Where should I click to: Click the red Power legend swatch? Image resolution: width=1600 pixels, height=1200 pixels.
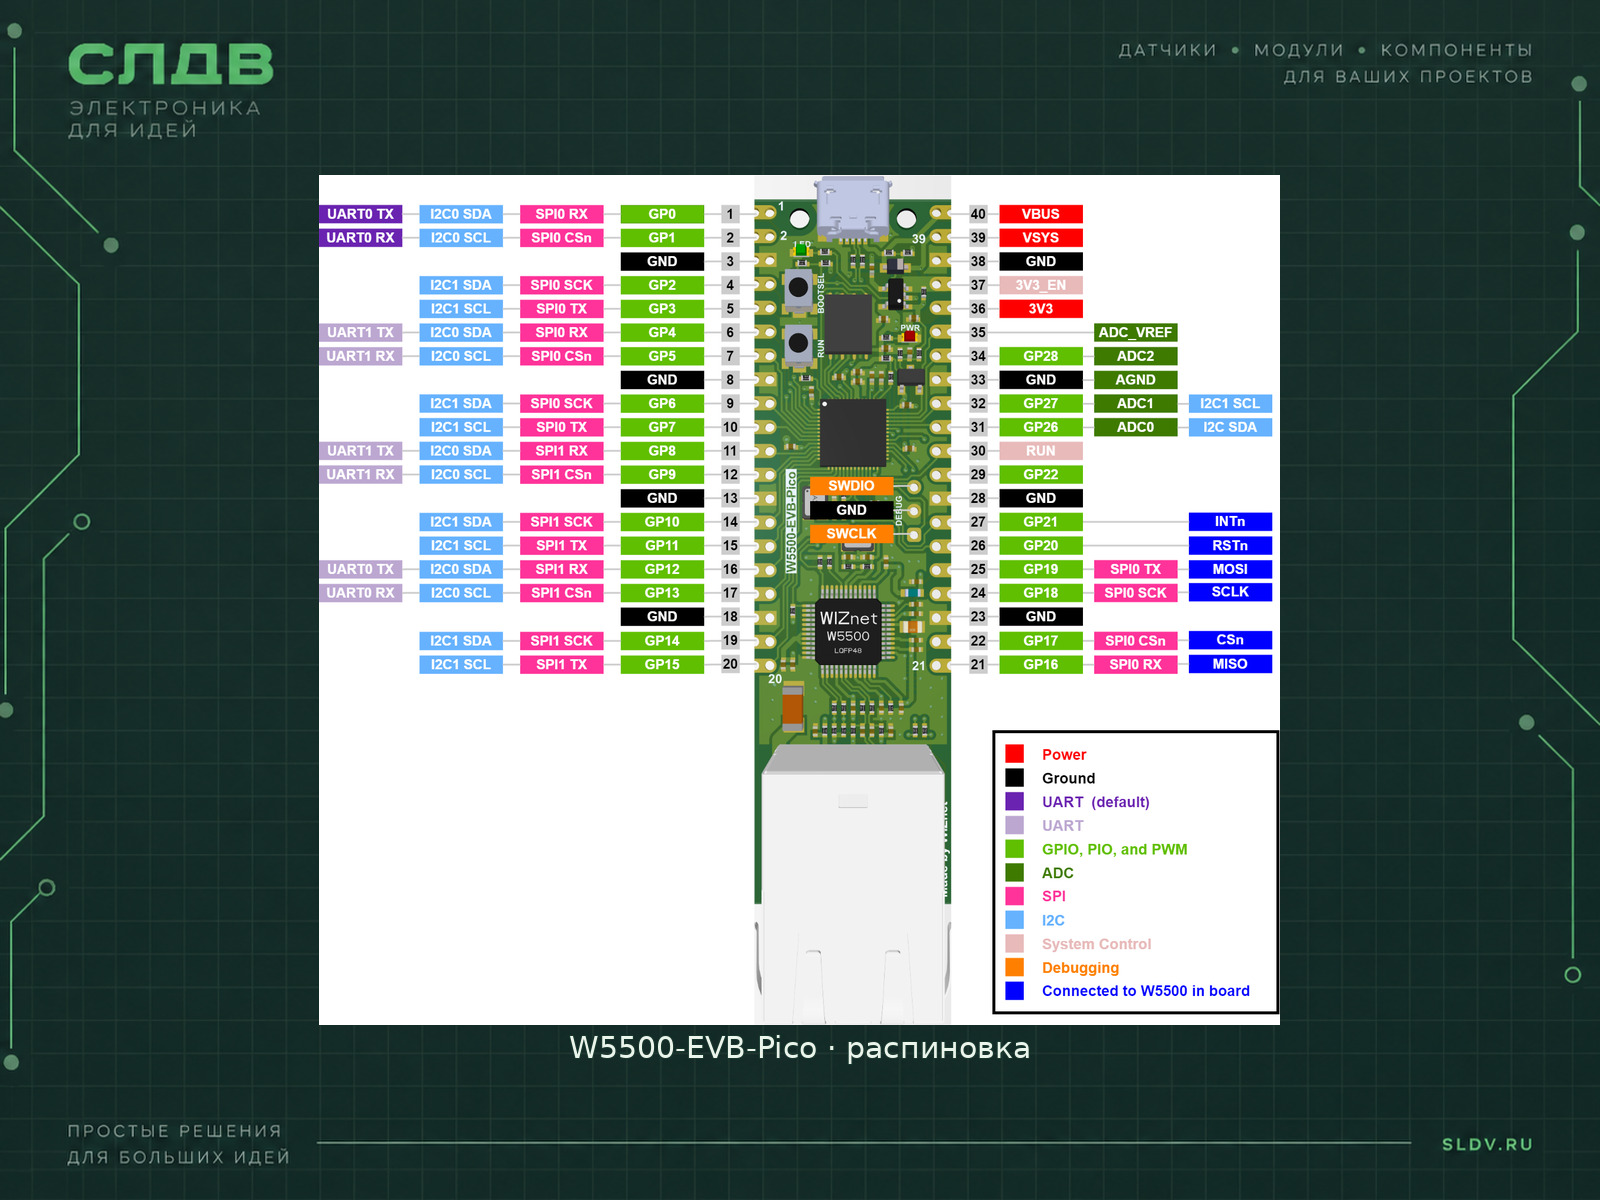point(1014,754)
